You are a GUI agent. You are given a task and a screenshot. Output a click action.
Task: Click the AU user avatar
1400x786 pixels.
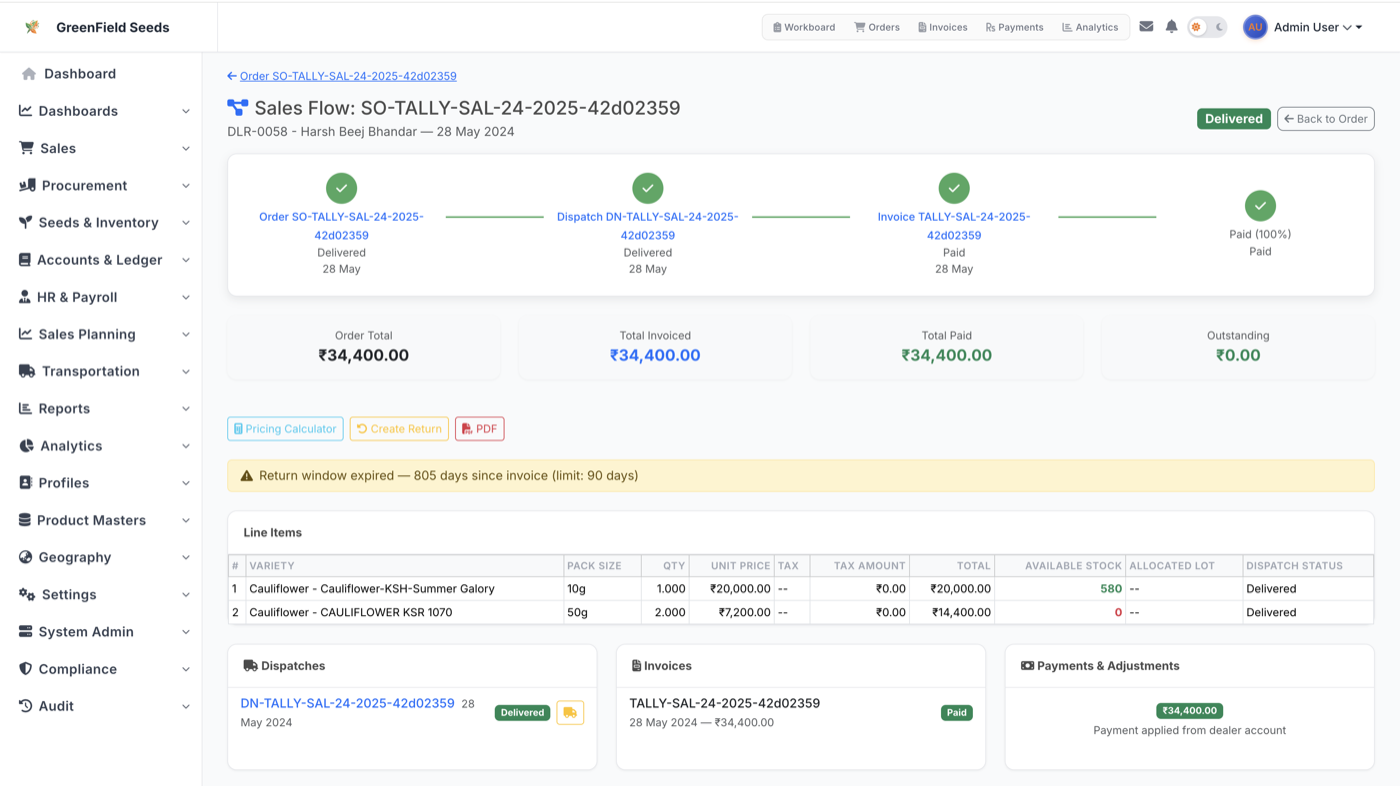(x=1255, y=27)
